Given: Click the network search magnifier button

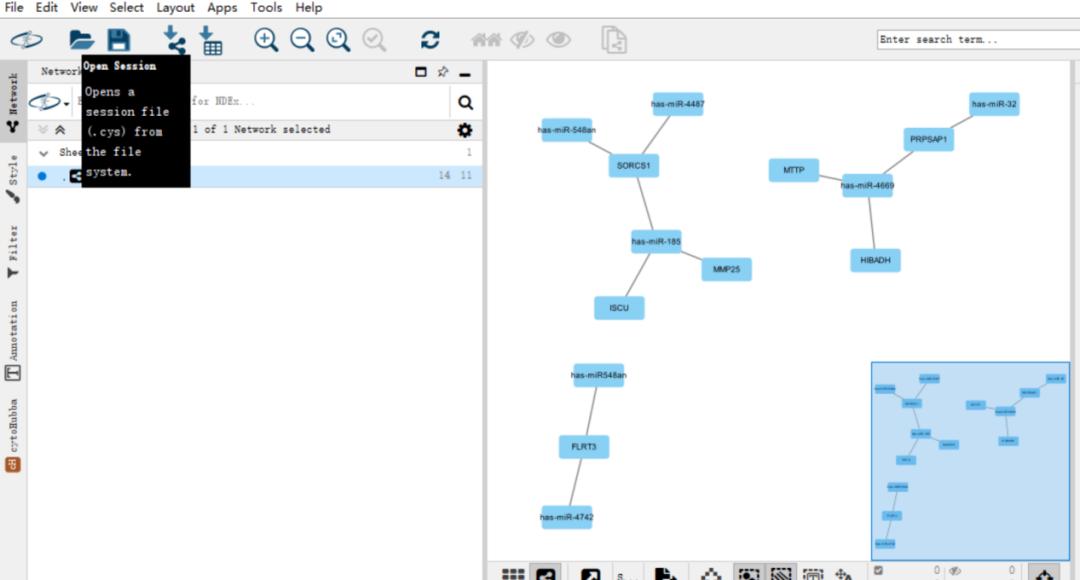Looking at the screenshot, I should [465, 102].
